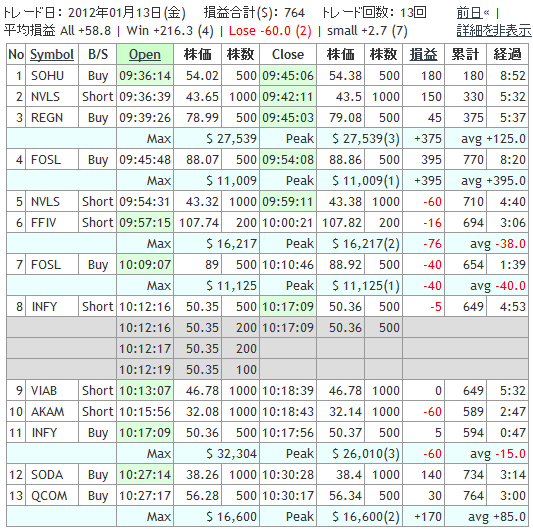Click share count 100 in sub-fill row
The width and height of the screenshot is (533, 529).
(240, 370)
